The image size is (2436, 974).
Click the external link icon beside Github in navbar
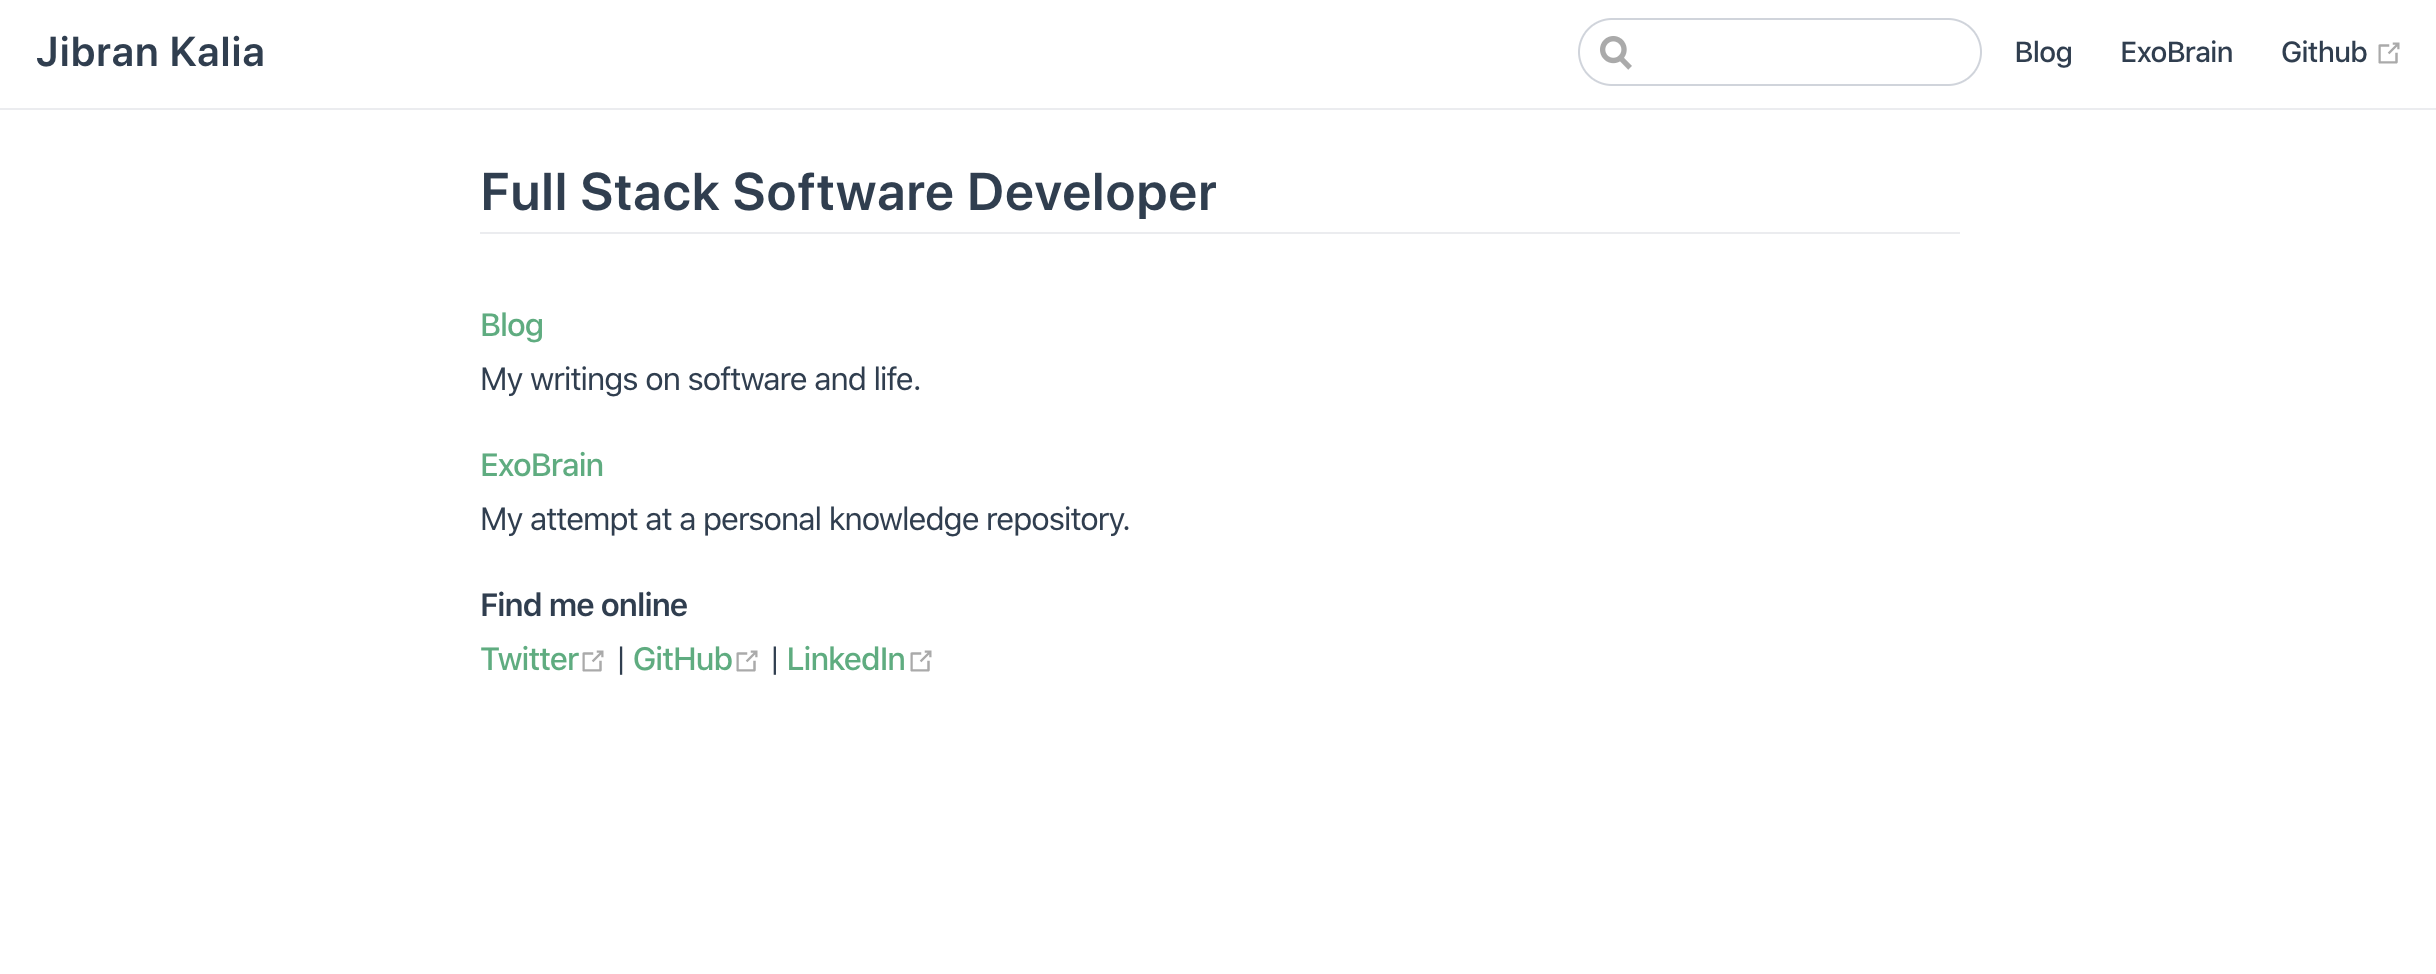point(2388,53)
